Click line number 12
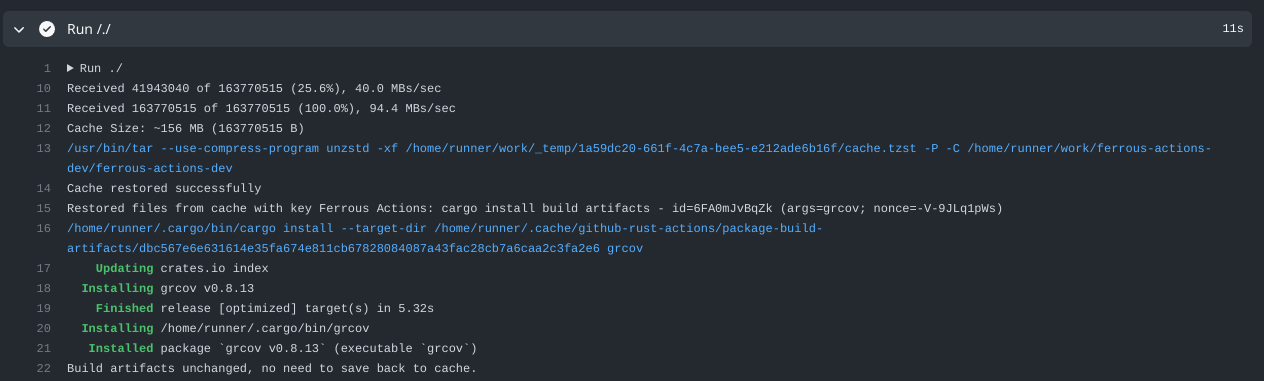The height and width of the screenshot is (381, 1264). (x=44, y=128)
